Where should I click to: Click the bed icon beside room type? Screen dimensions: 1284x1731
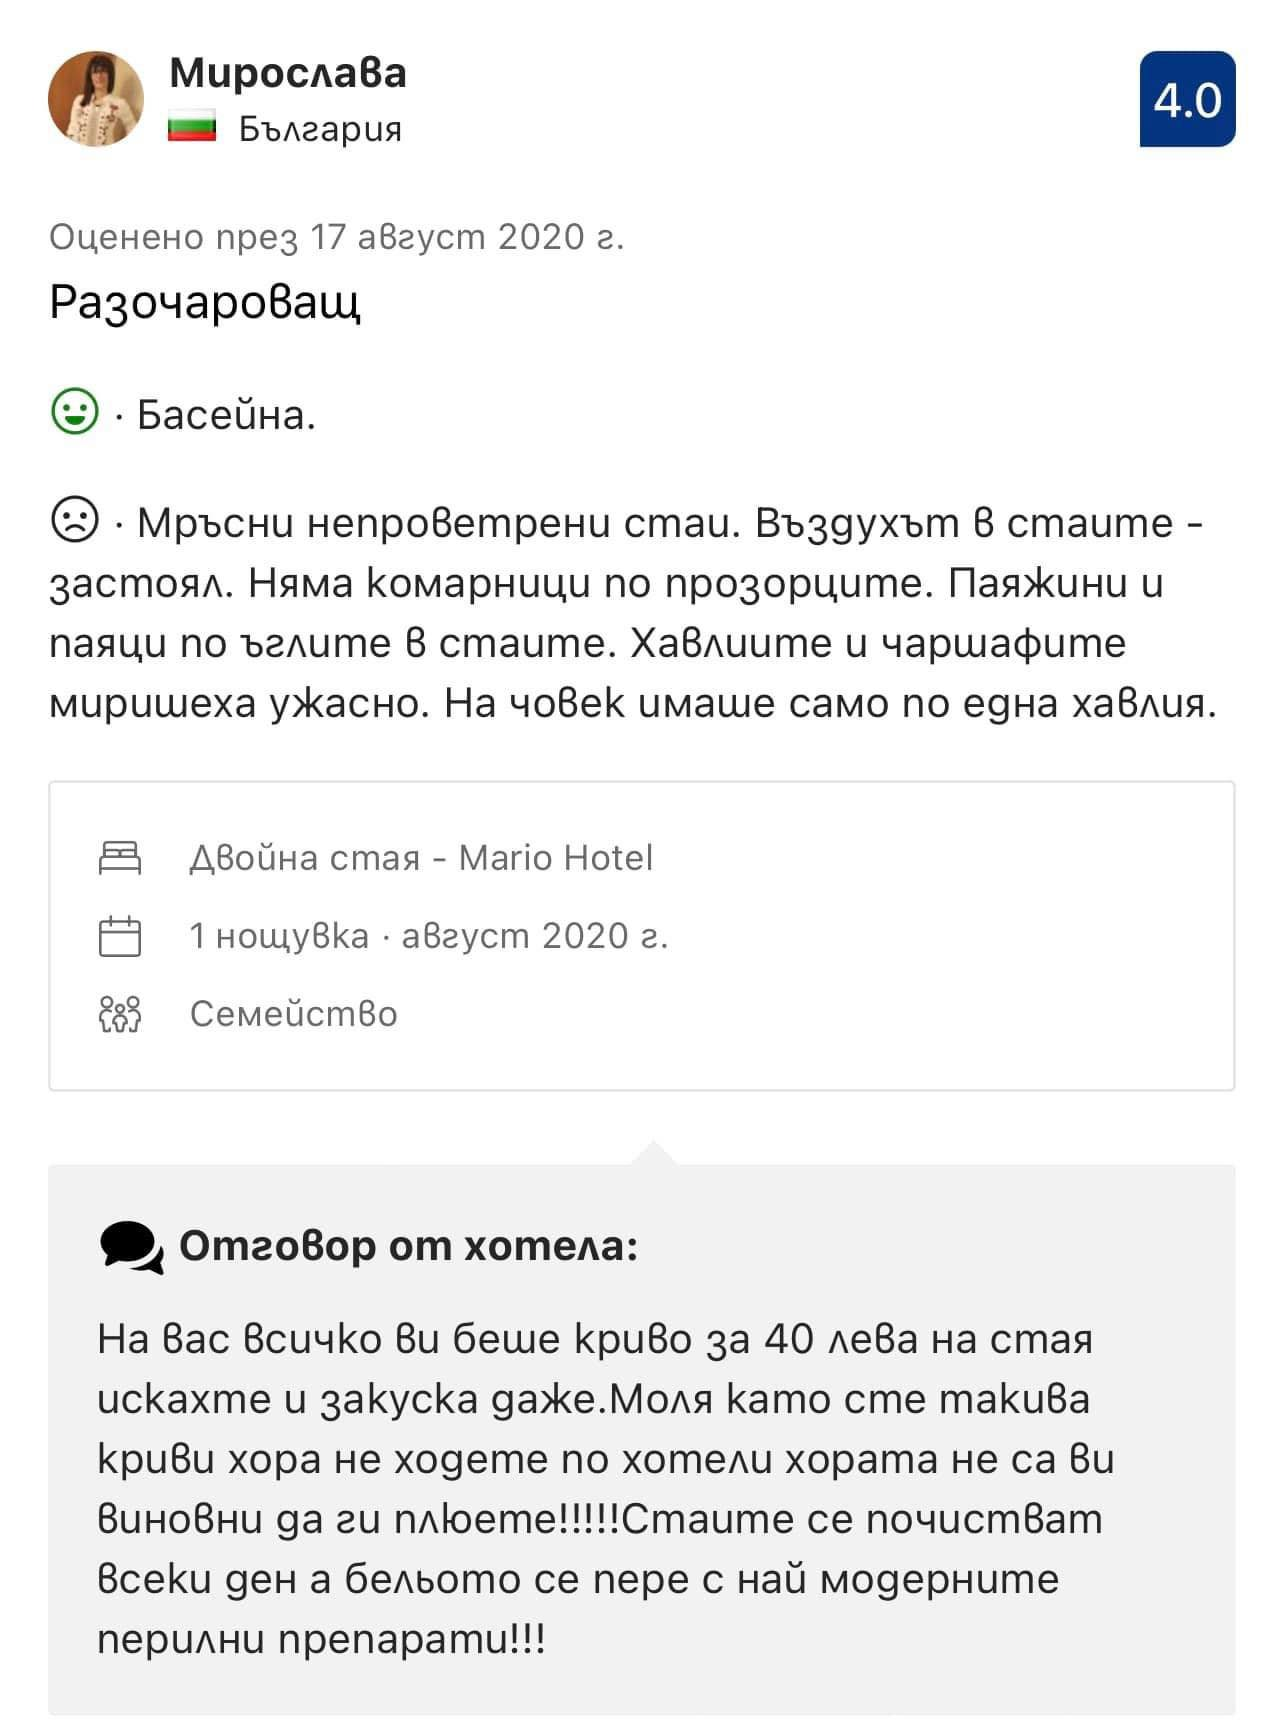tap(120, 858)
